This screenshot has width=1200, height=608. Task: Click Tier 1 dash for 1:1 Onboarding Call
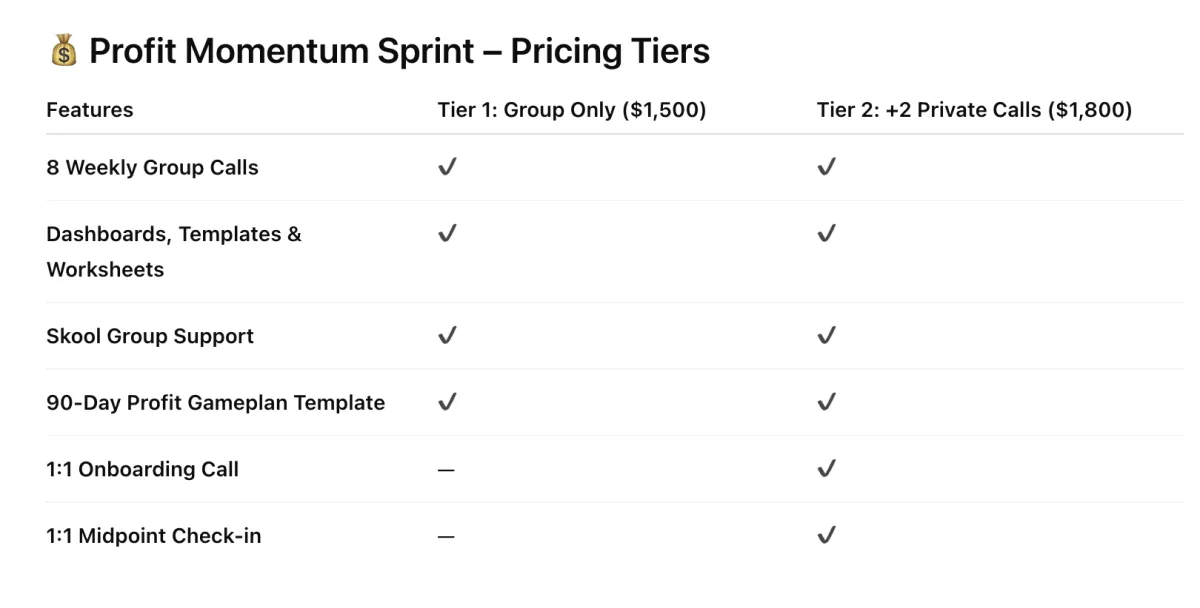446,470
